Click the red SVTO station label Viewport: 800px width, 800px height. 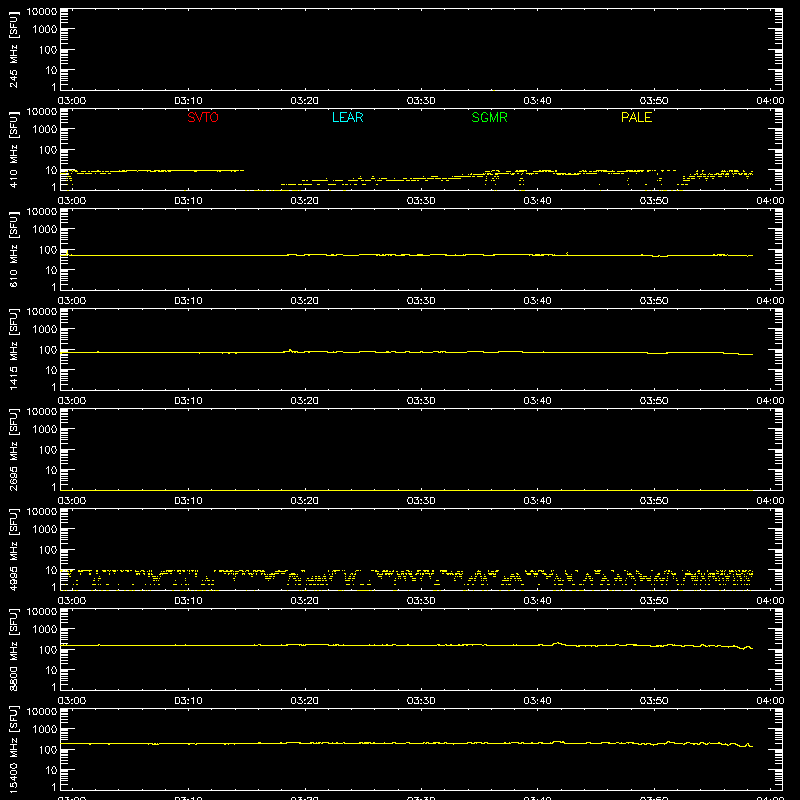coord(203,117)
